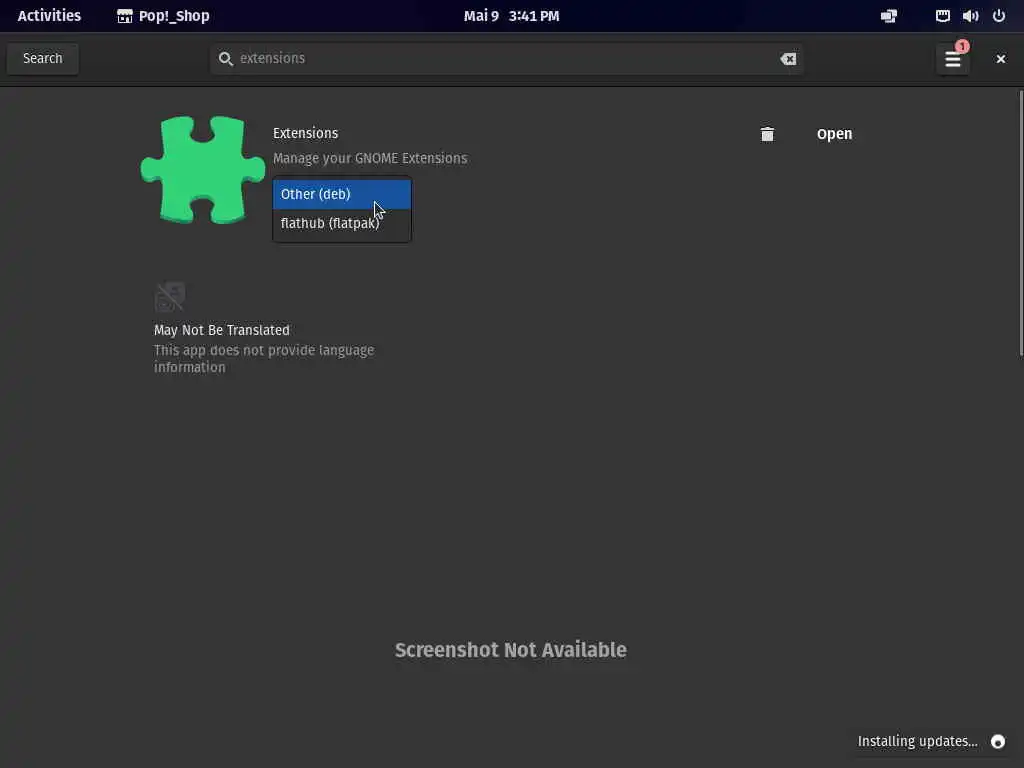This screenshot has height=768, width=1024.
Task: Click the green puzzle piece Extensions icon
Action: pos(202,170)
